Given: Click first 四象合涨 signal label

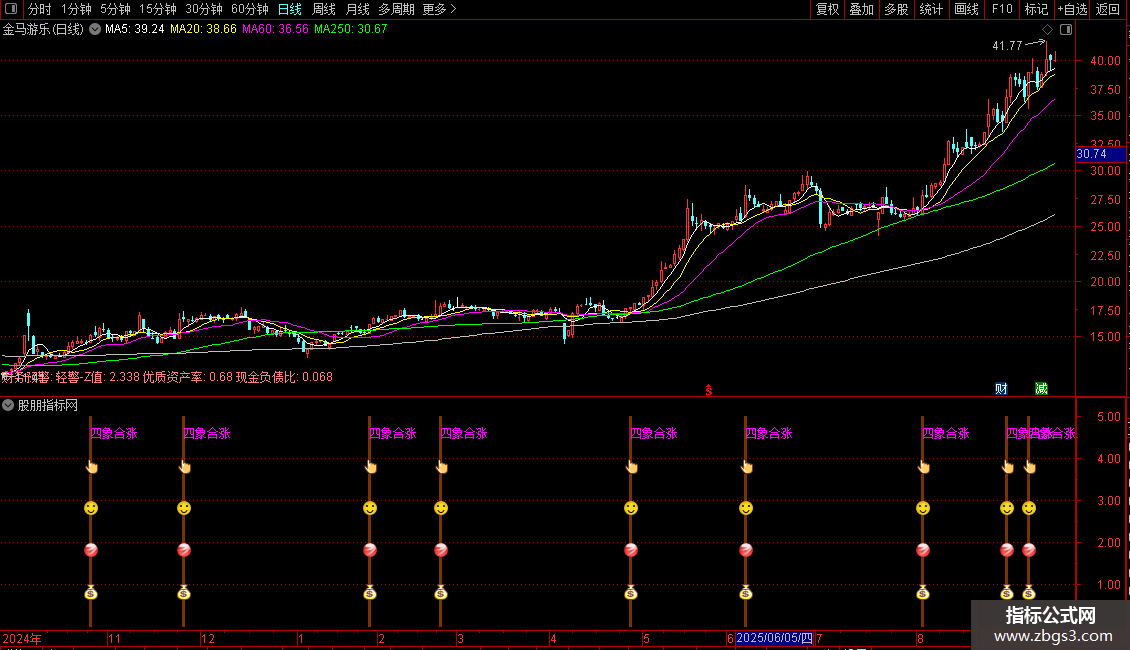Looking at the screenshot, I should point(114,433).
